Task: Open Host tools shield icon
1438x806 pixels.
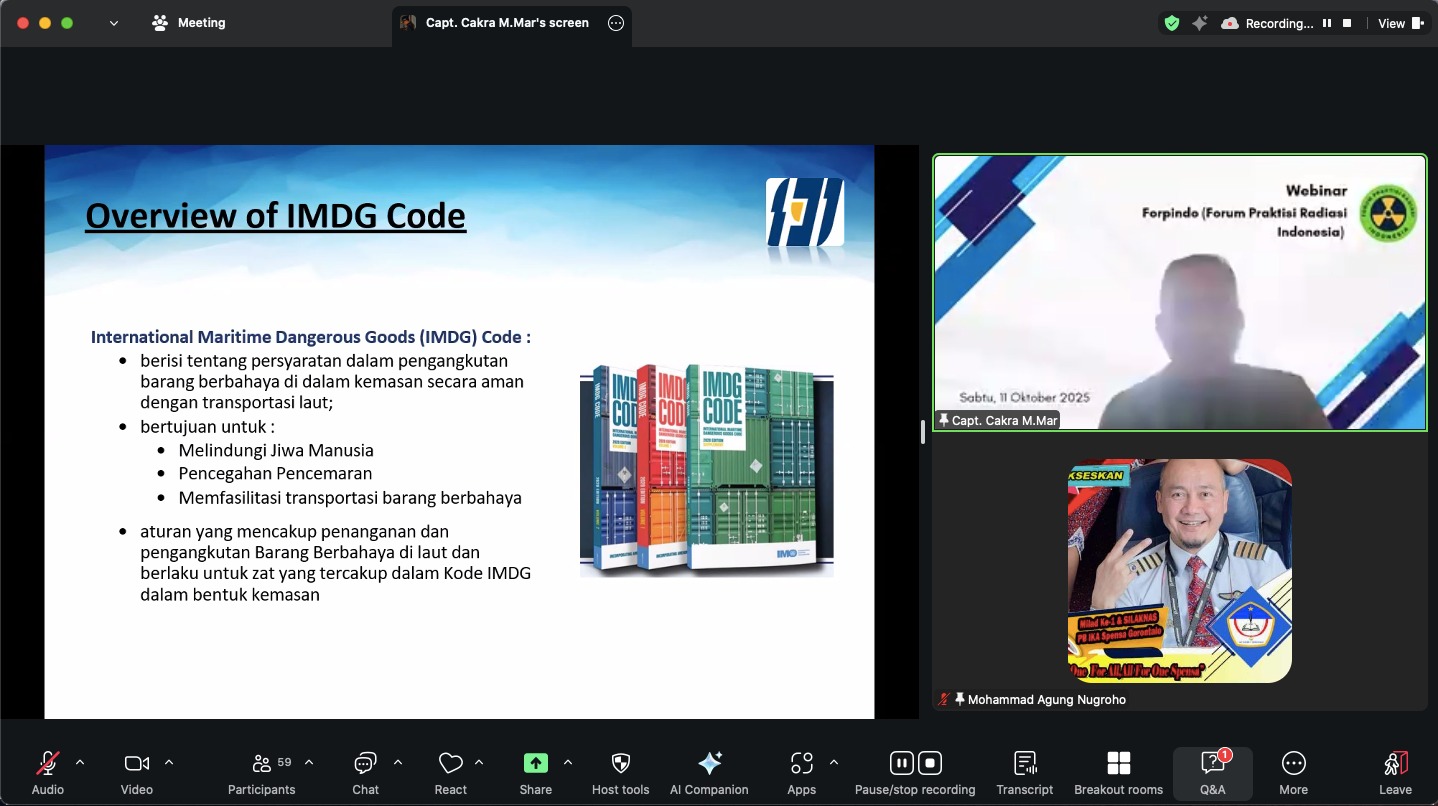Action: click(x=620, y=764)
